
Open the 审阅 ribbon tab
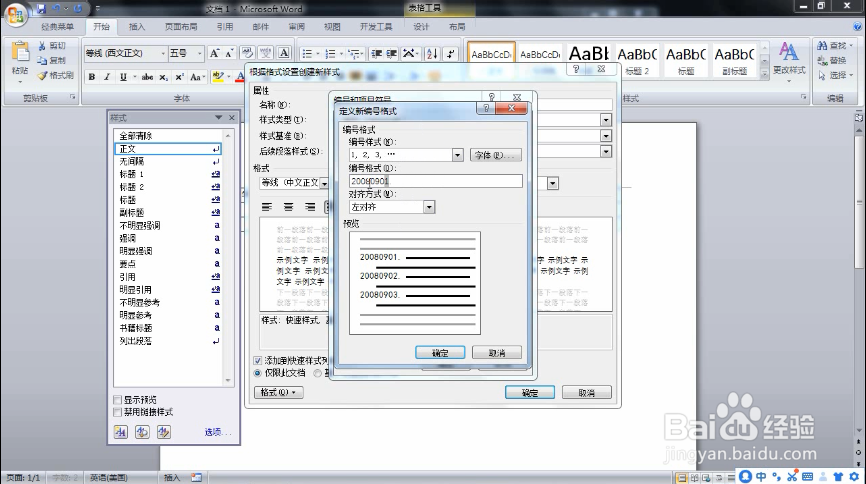click(296, 27)
